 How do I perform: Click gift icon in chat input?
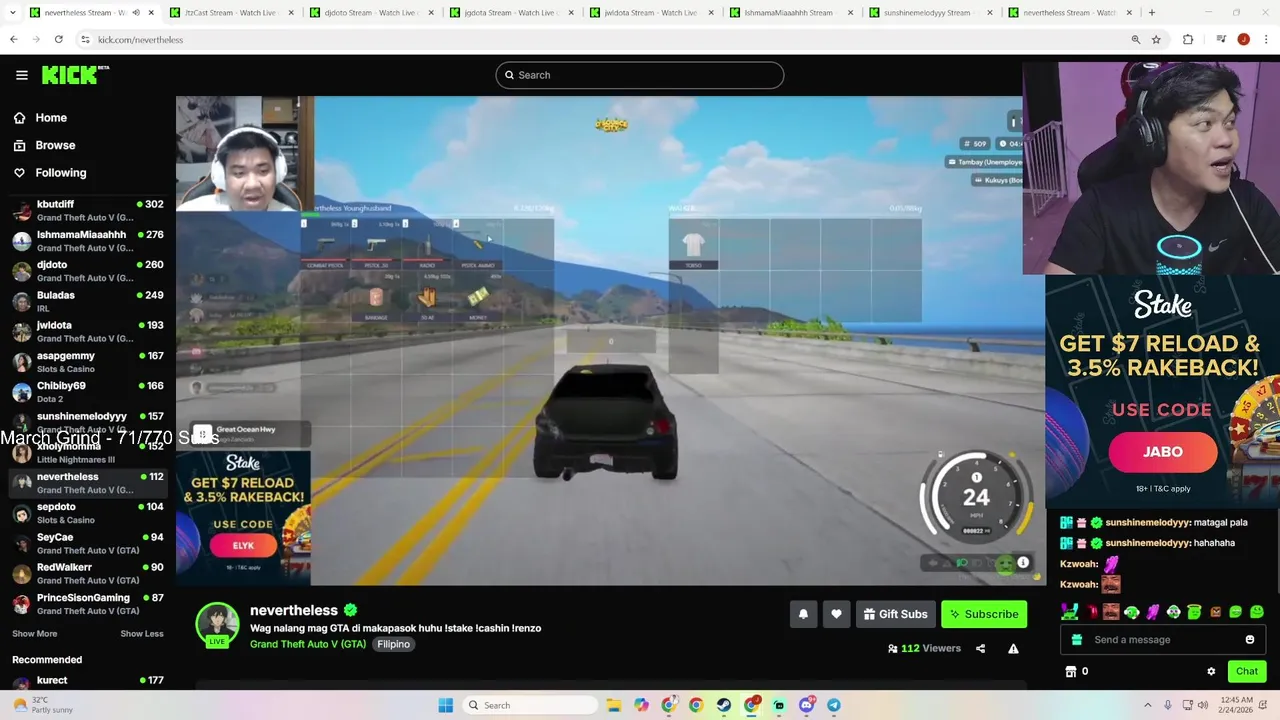(1076, 640)
